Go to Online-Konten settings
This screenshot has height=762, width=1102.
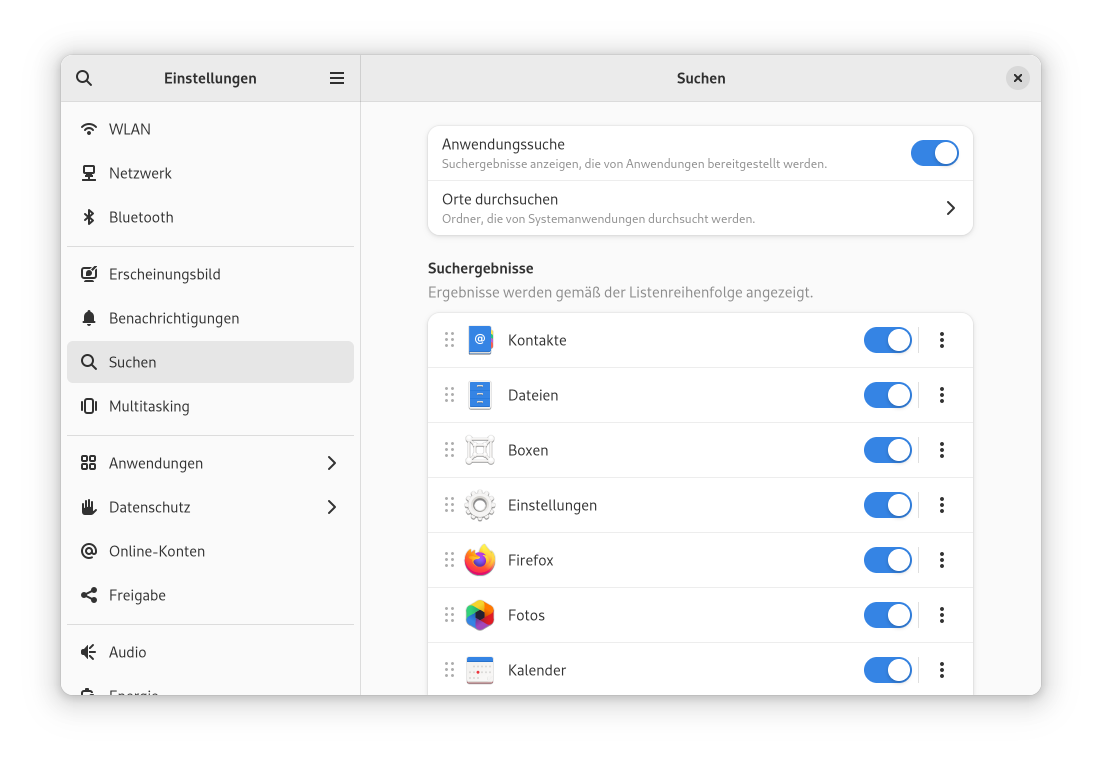[x=157, y=551]
